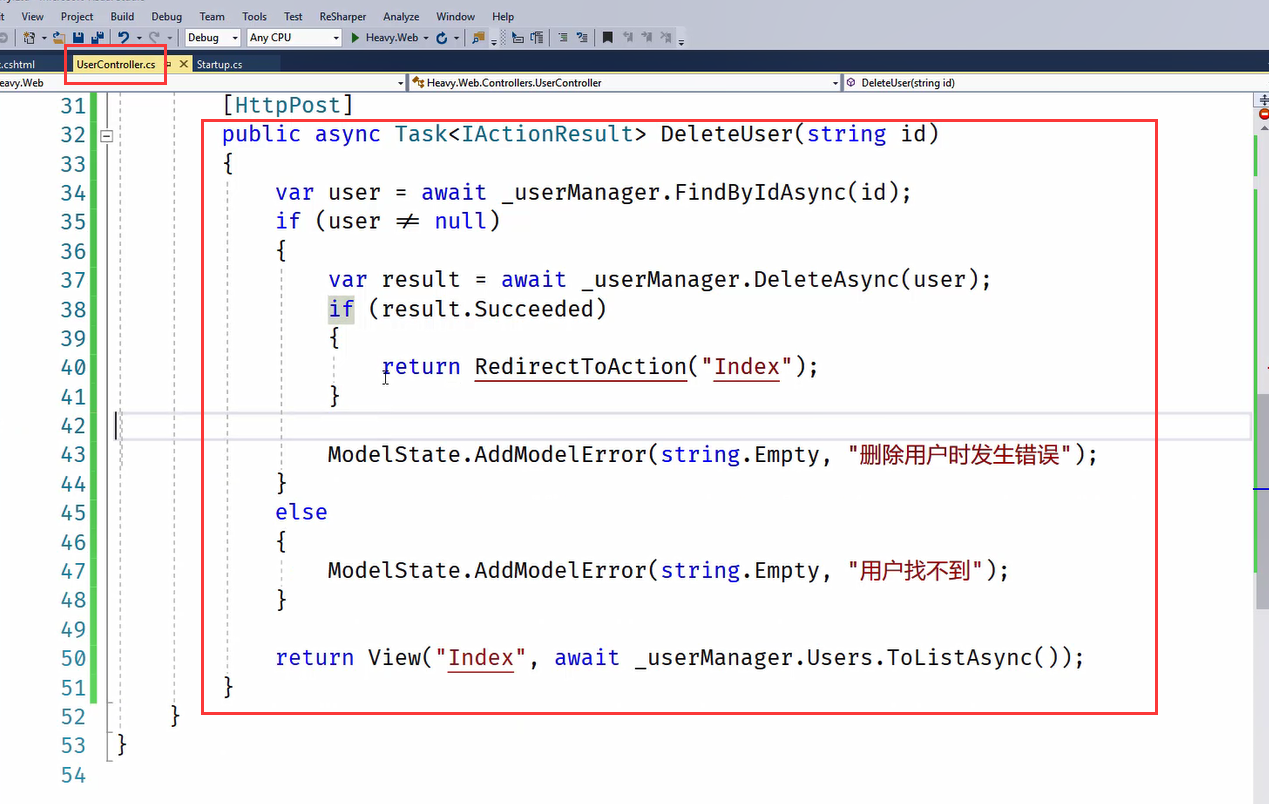Open text editor toolbar overflow options
This screenshot has height=804, width=1269.
coord(681,42)
